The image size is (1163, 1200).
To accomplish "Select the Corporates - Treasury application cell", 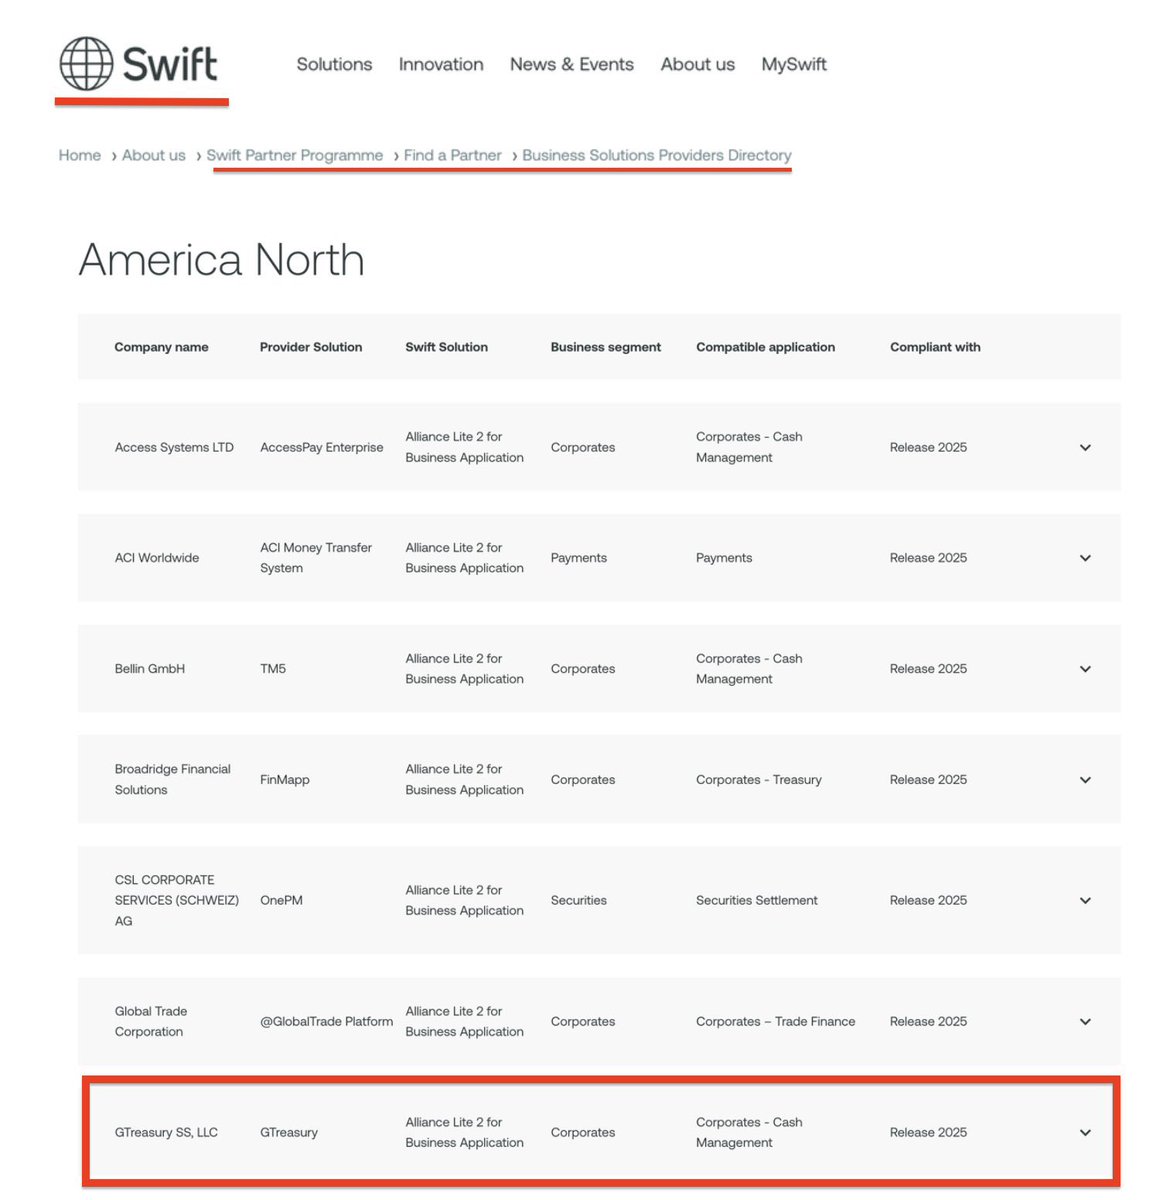I will [x=759, y=780].
